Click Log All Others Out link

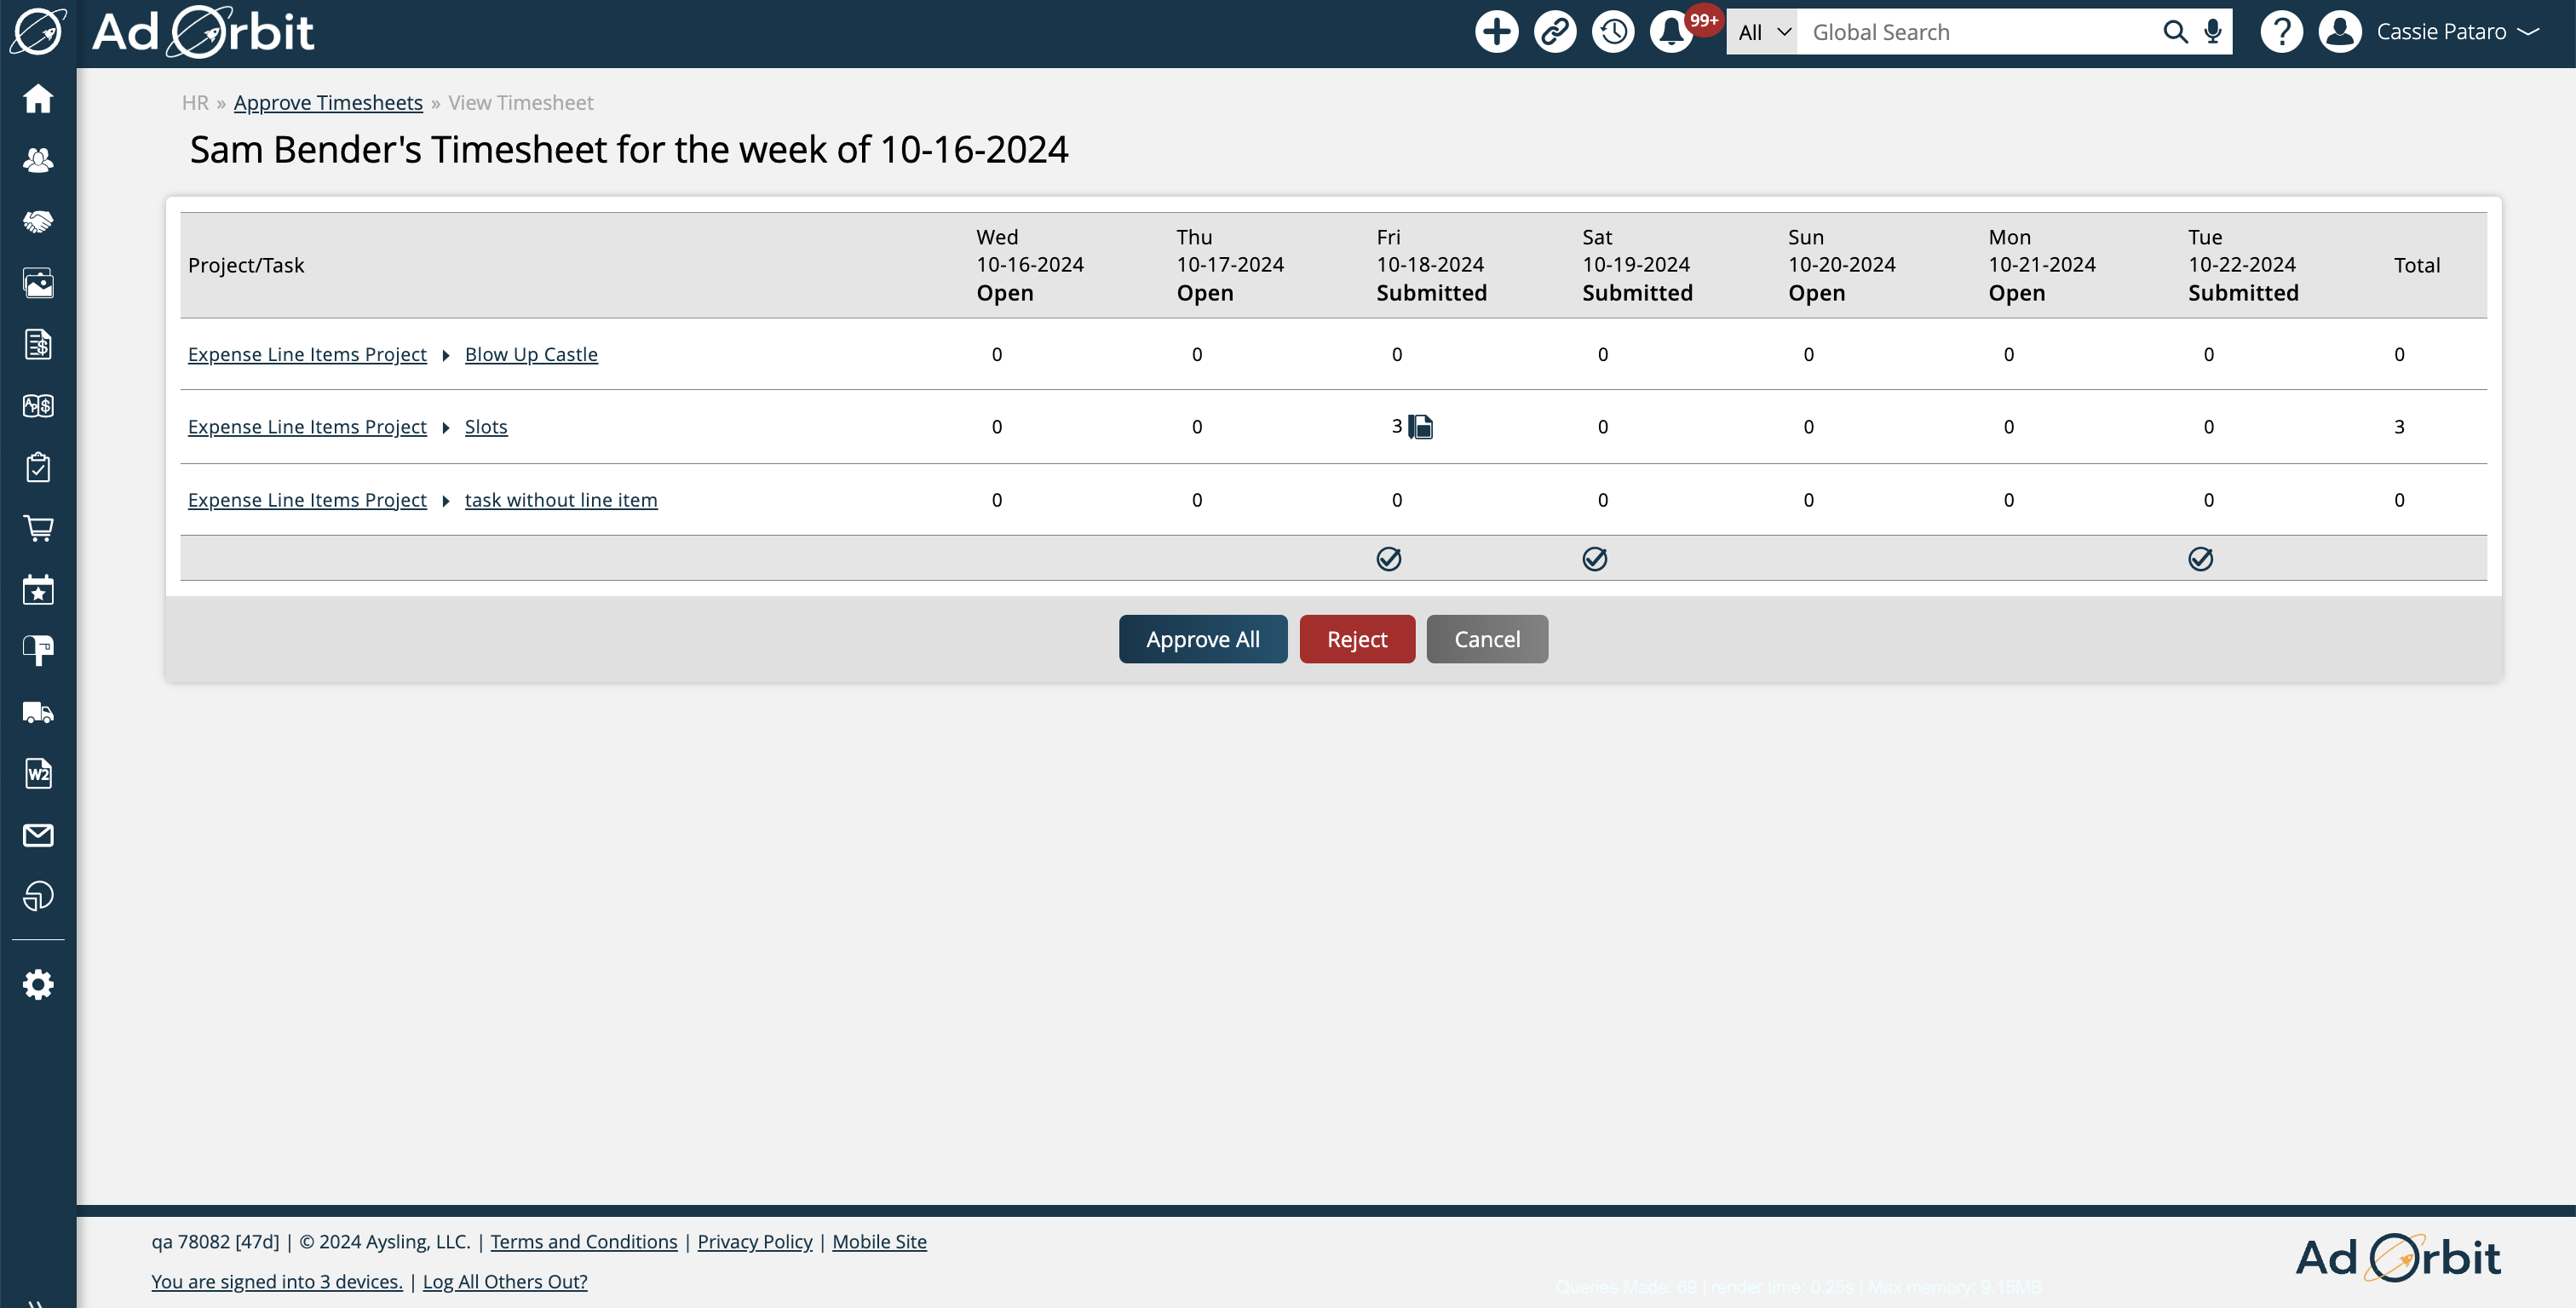point(505,1281)
